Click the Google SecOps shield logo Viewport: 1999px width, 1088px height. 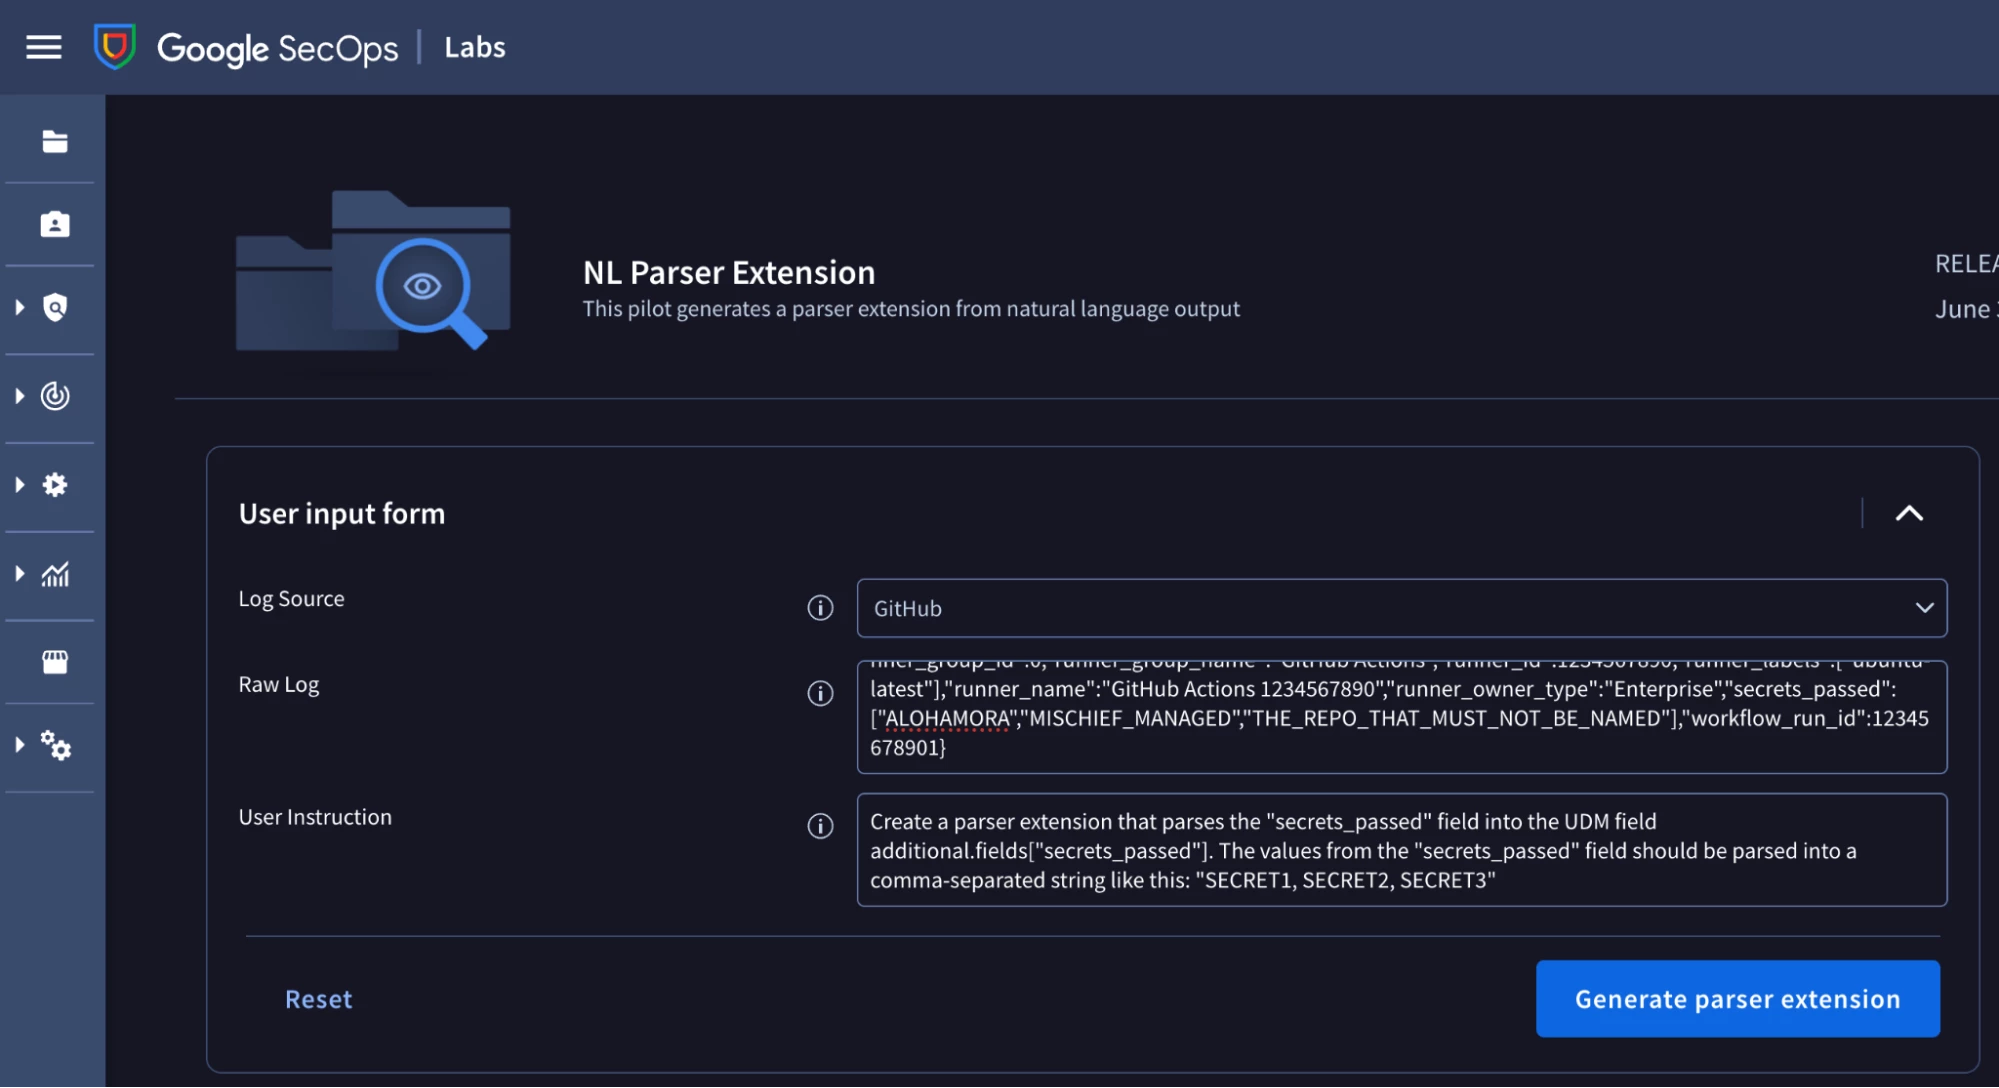coord(115,47)
